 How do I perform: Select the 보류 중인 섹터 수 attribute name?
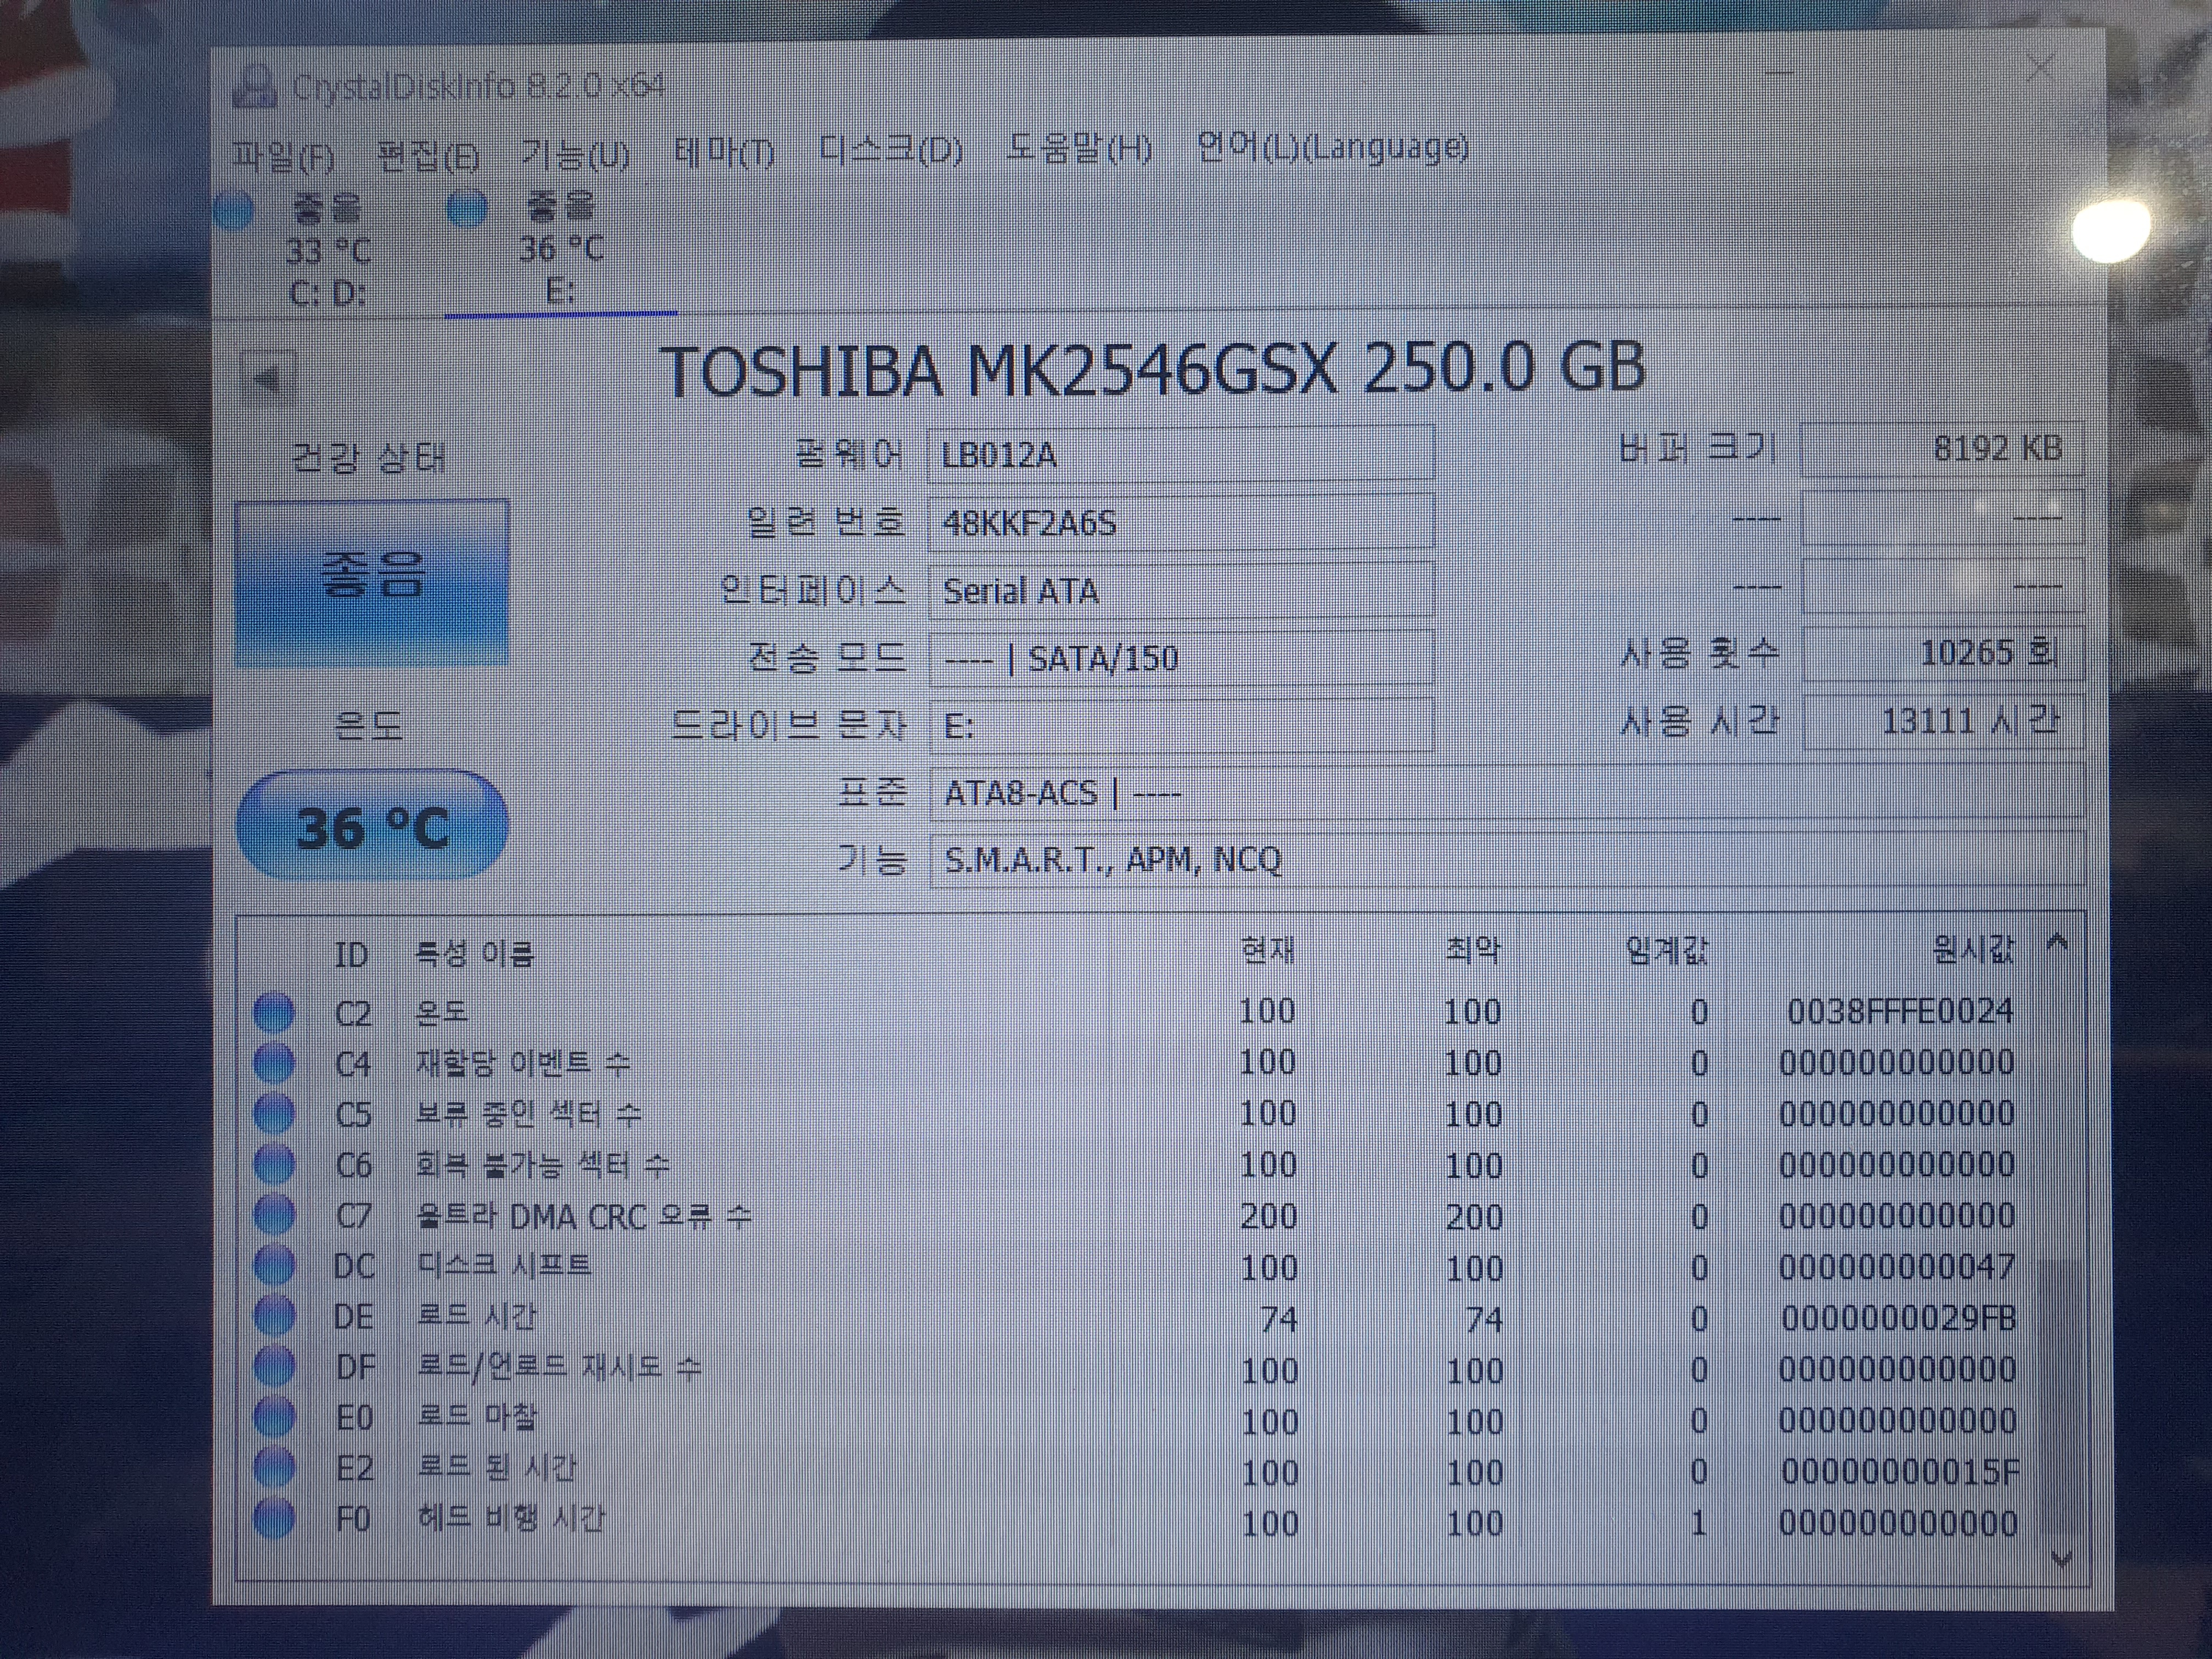[x=528, y=1113]
